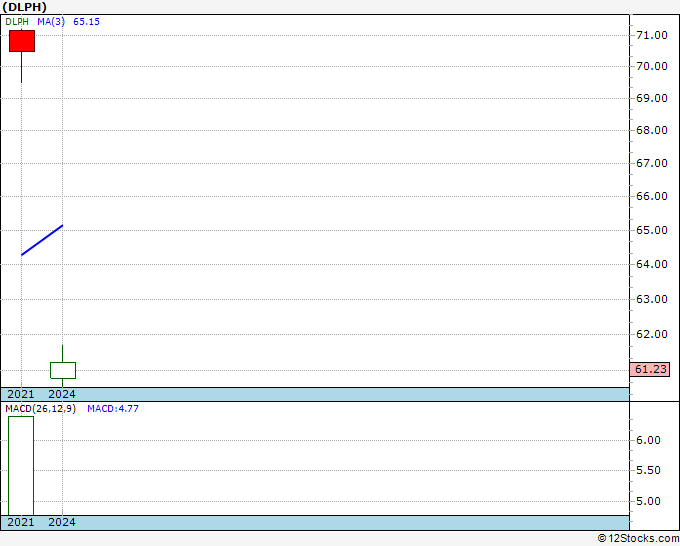The width and height of the screenshot is (680, 546).
Task: Click the MACD:4.77 value label
Action: click(x=113, y=409)
